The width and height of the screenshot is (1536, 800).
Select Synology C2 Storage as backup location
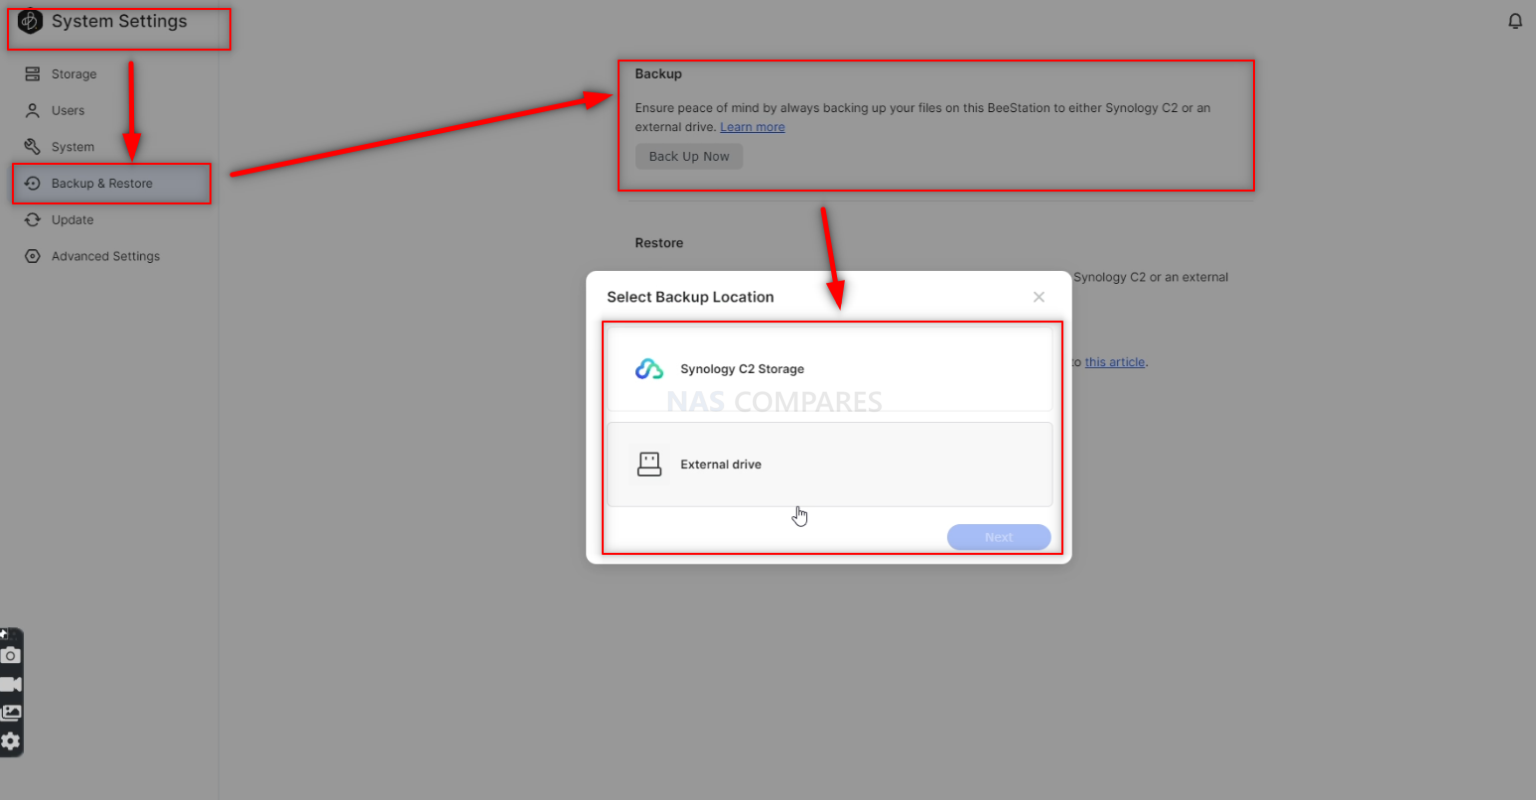[x=830, y=368]
